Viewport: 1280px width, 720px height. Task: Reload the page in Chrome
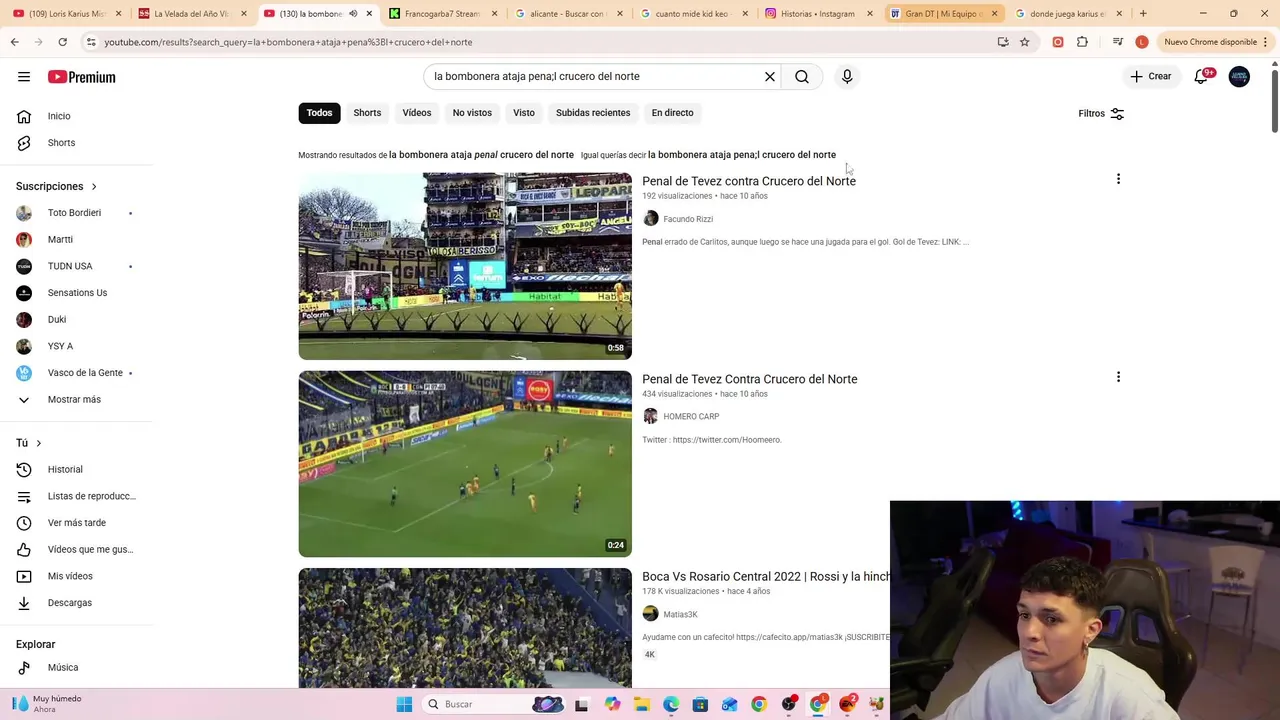[62, 42]
